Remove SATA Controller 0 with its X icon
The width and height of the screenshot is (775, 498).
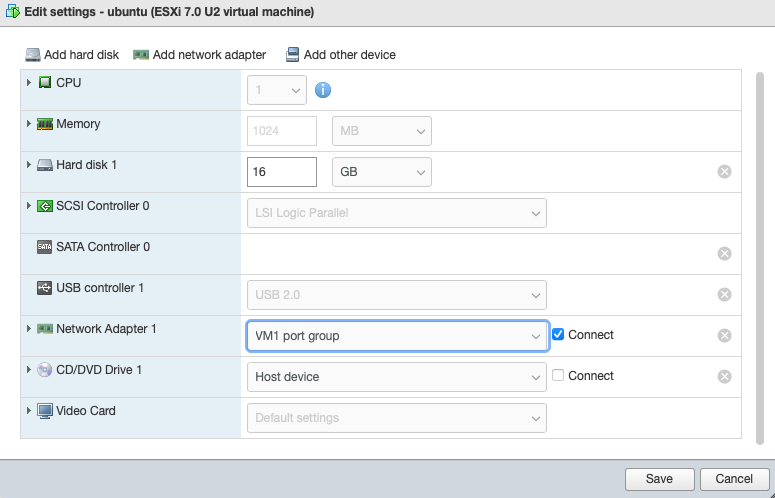(x=725, y=254)
